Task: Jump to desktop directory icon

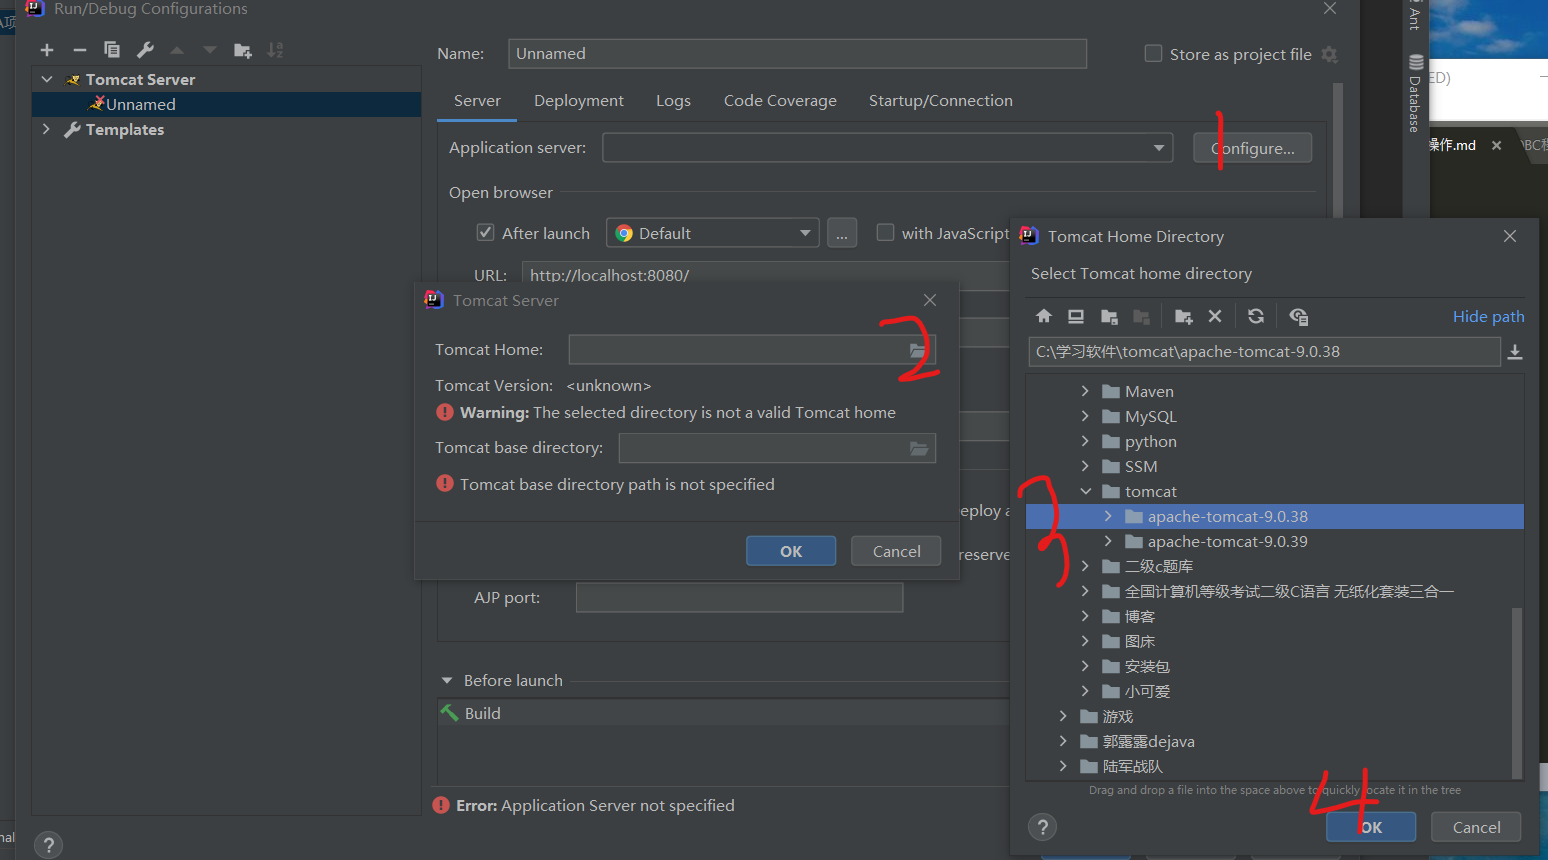Action: point(1076,316)
